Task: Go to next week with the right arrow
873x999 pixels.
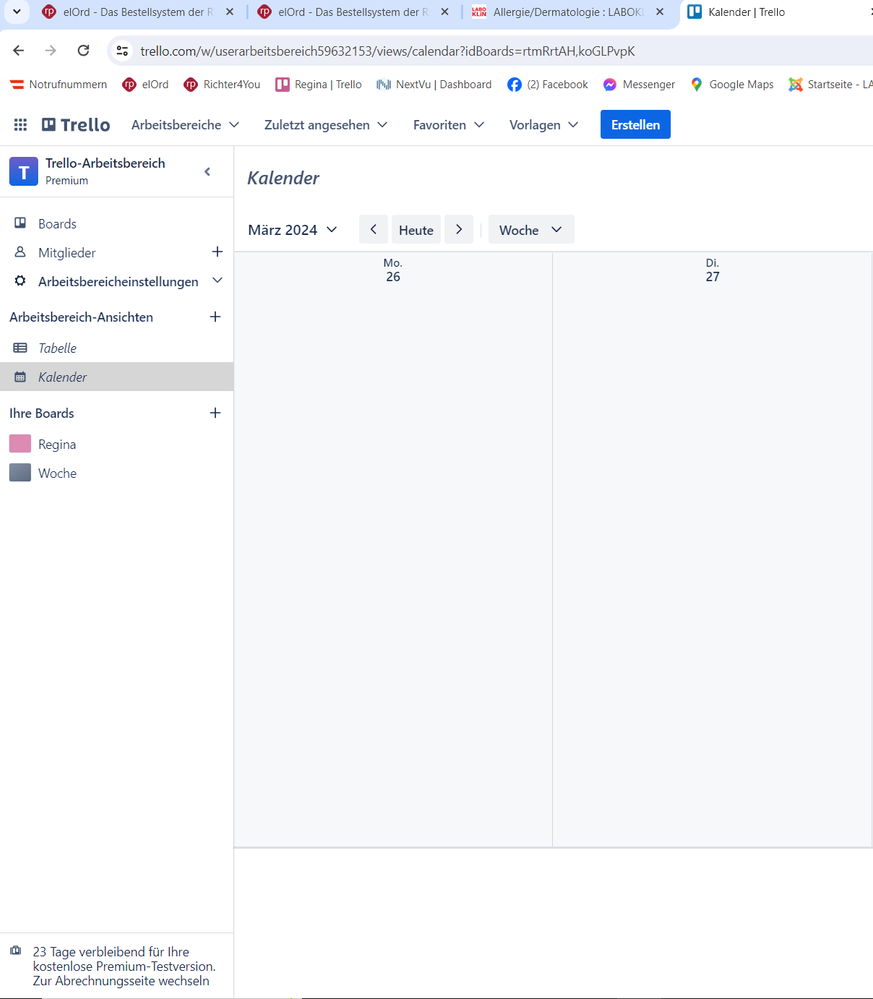Action: [459, 229]
